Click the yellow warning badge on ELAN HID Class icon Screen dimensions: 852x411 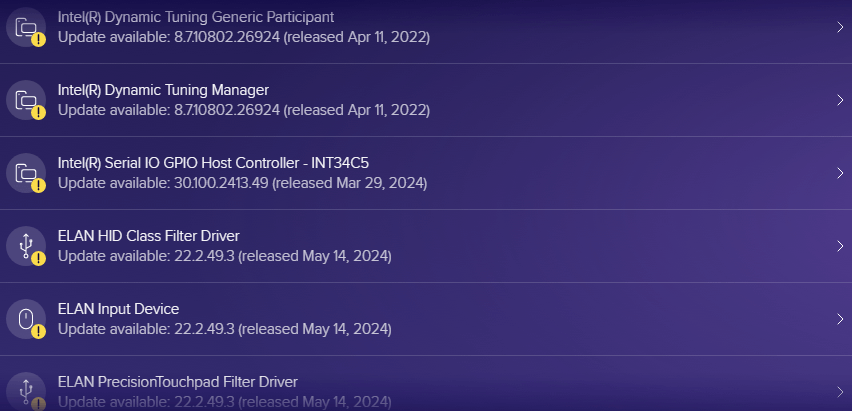(38, 258)
